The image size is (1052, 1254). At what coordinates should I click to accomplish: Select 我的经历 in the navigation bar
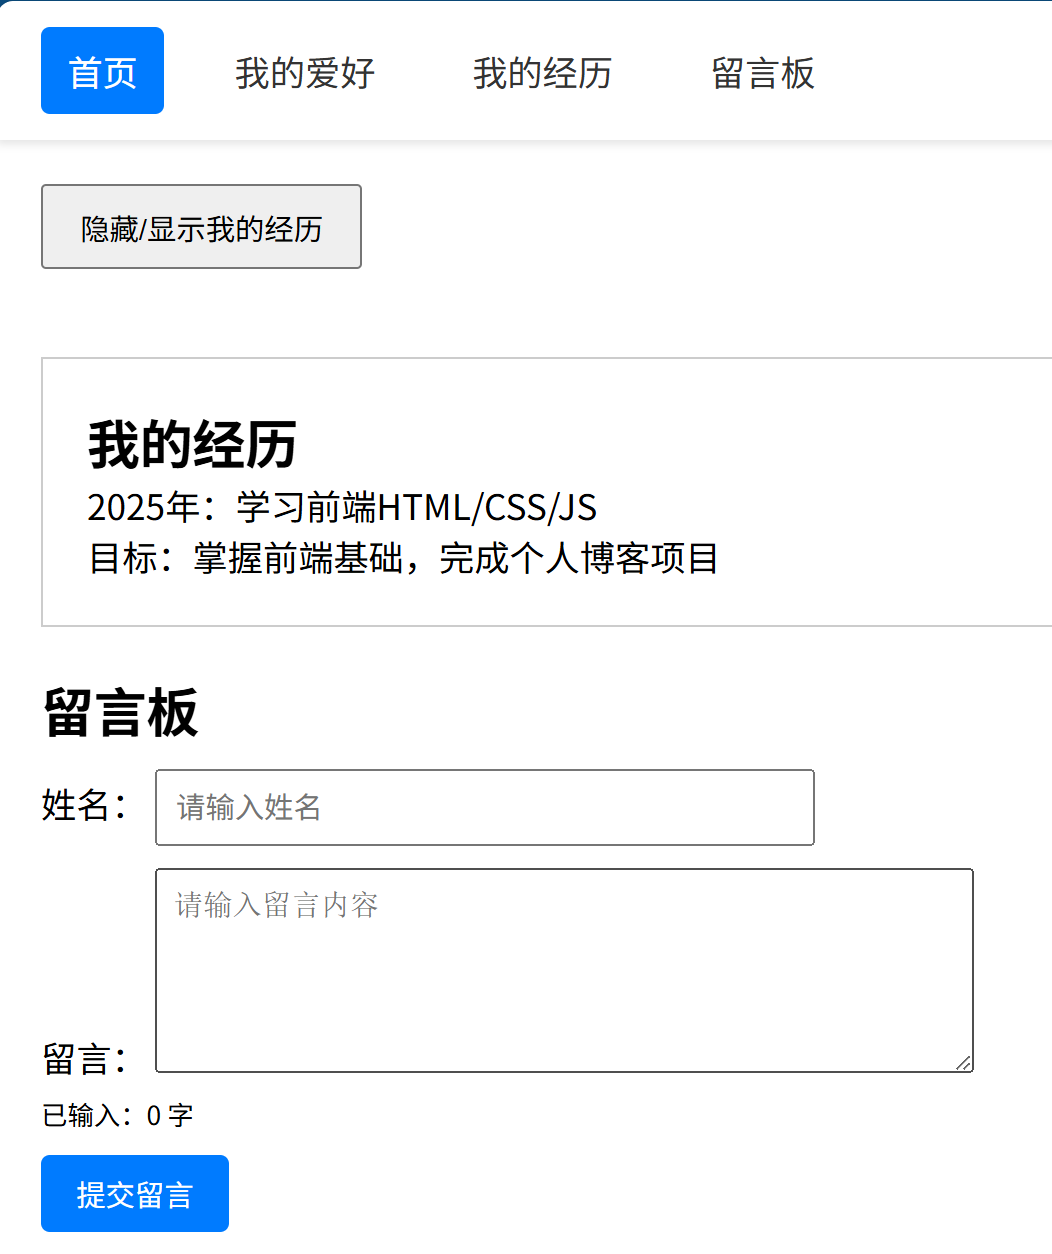tap(542, 73)
